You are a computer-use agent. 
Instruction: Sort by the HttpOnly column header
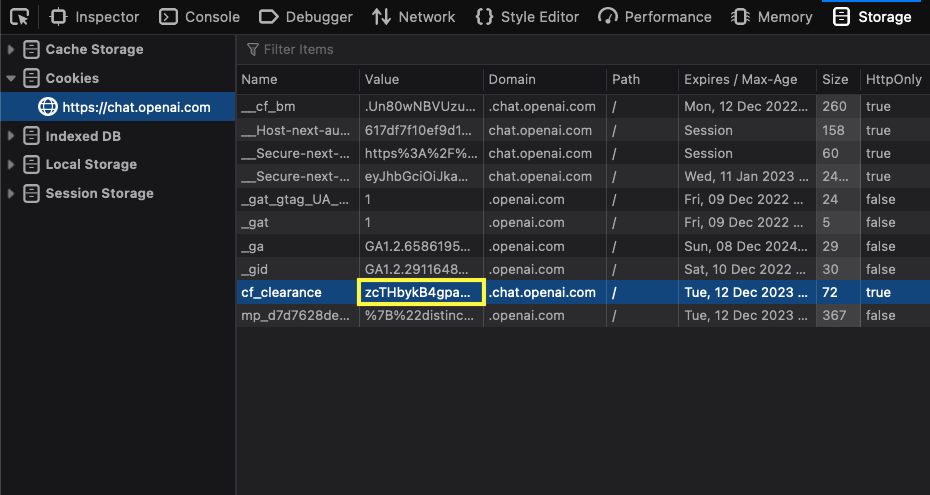coord(895,79)
